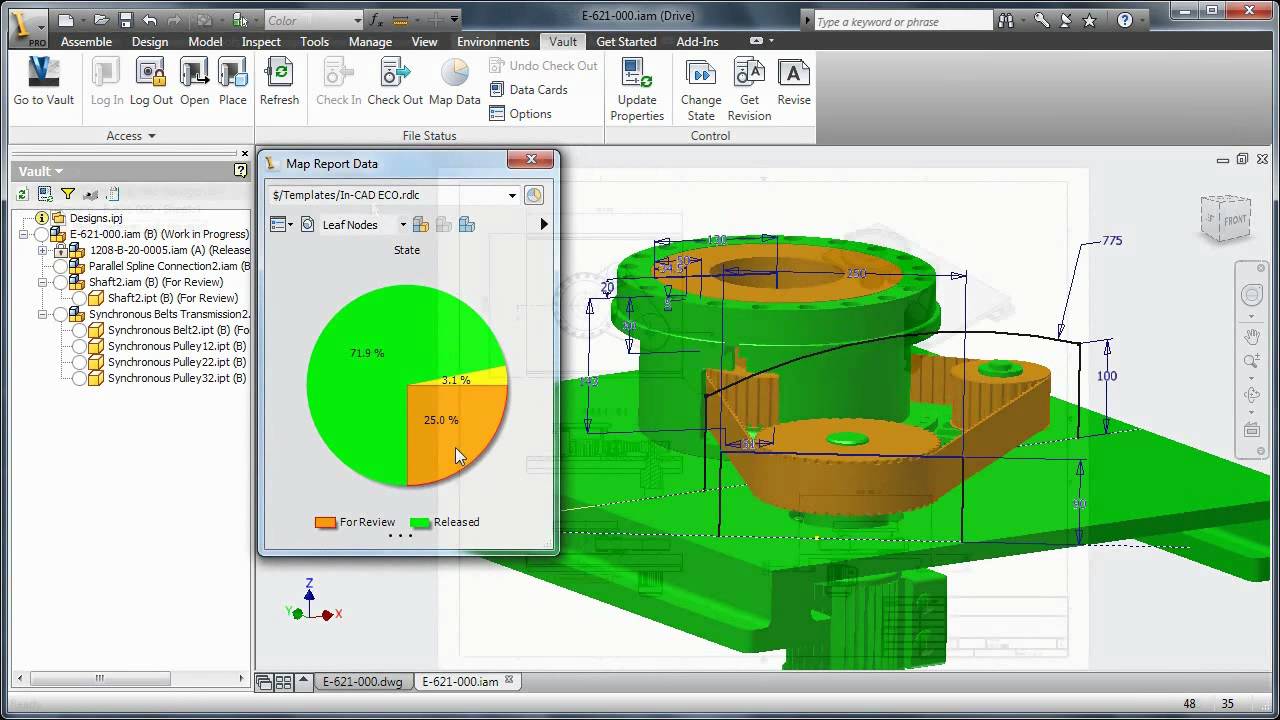Click Map Report Data toolbar overflow arrow
This screenshot has height=720, width=1280.
(544, 225)
